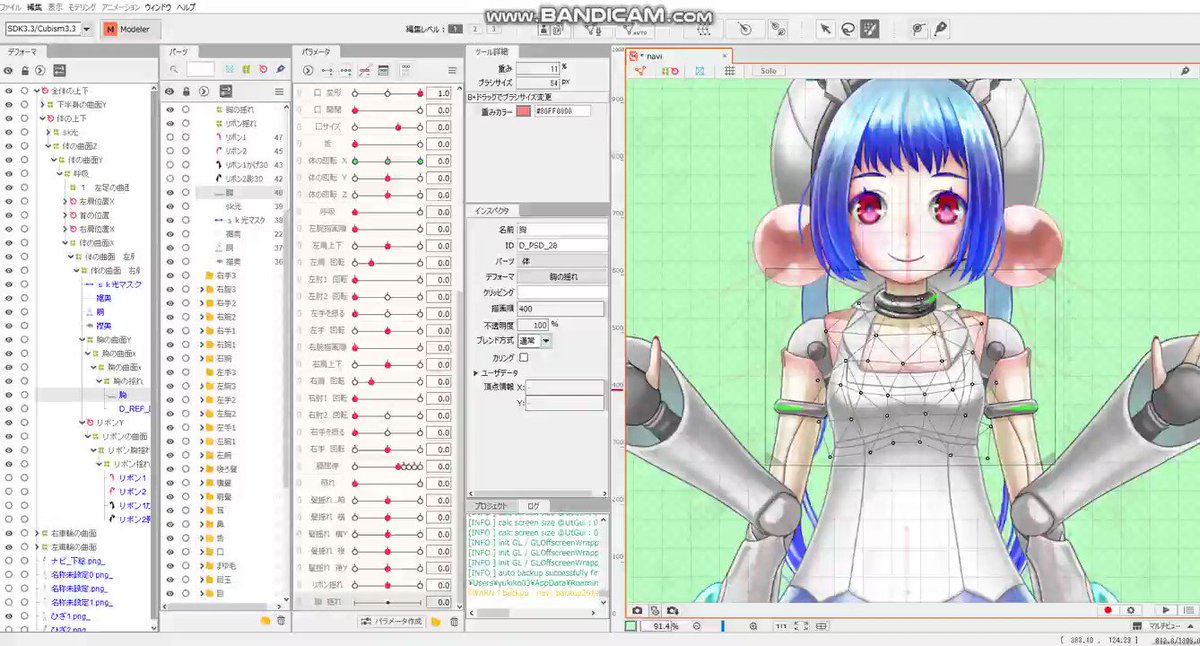Click the 口サイズ parameter slider

click(x=388, y=127)
